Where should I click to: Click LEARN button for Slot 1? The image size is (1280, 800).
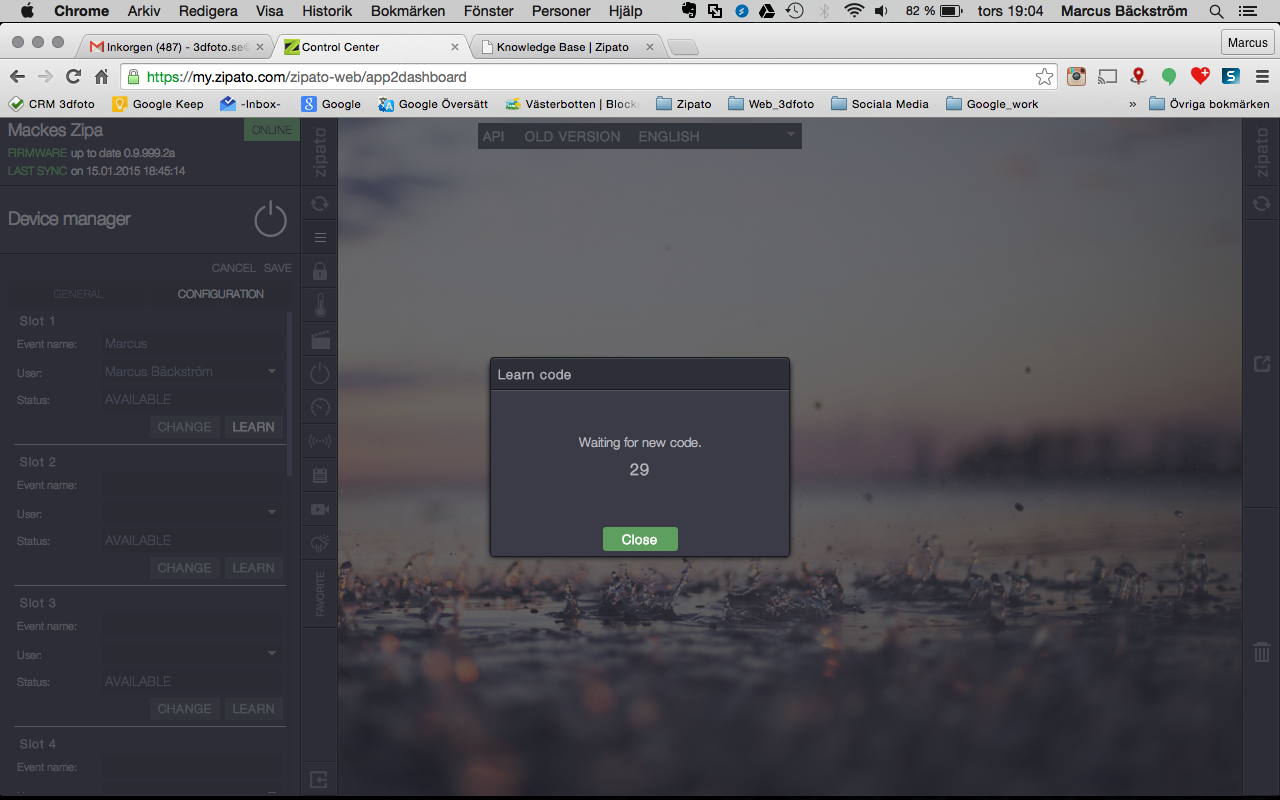253,427
